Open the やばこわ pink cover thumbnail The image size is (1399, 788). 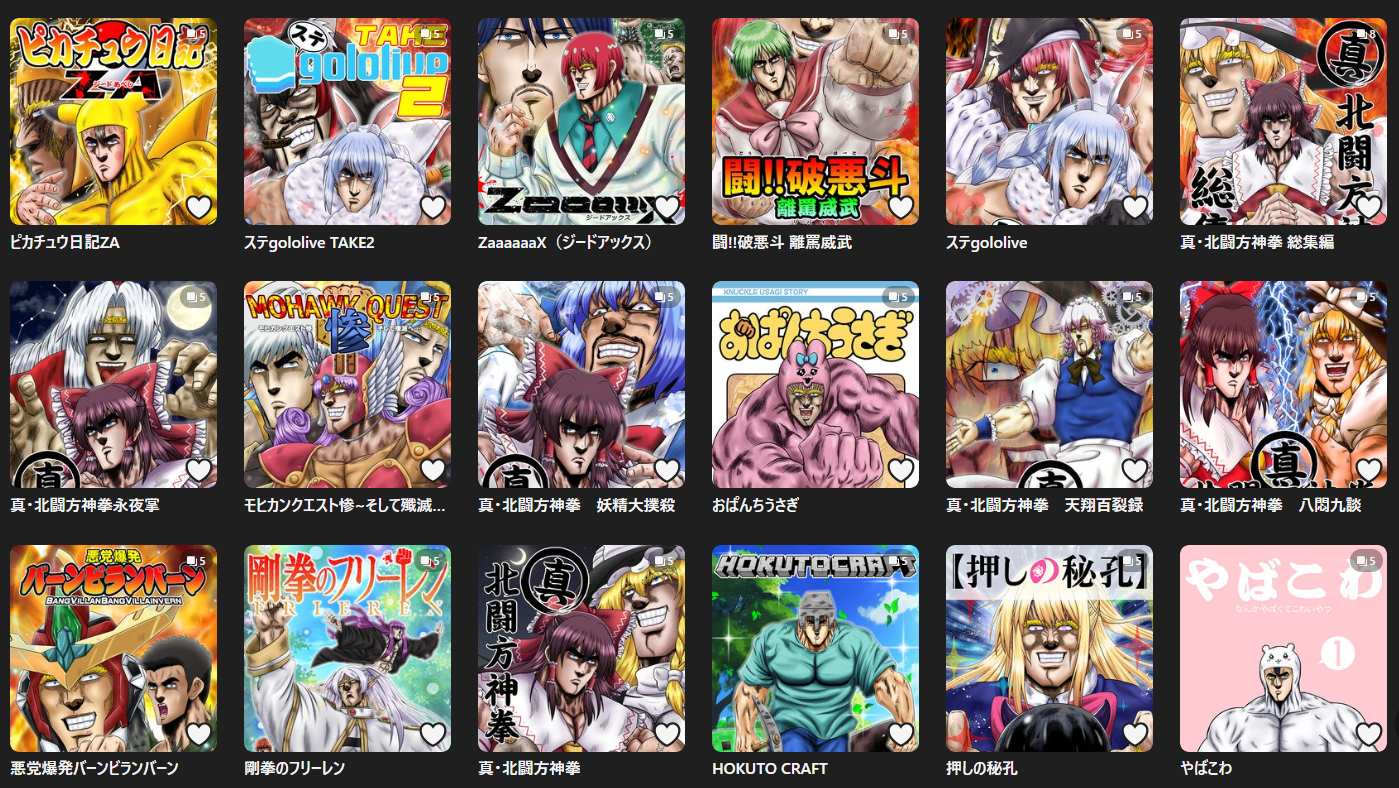[x=1283, y=648]
